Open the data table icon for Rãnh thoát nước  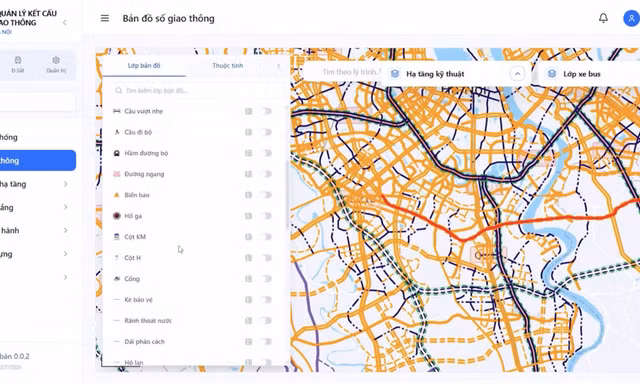249,321
